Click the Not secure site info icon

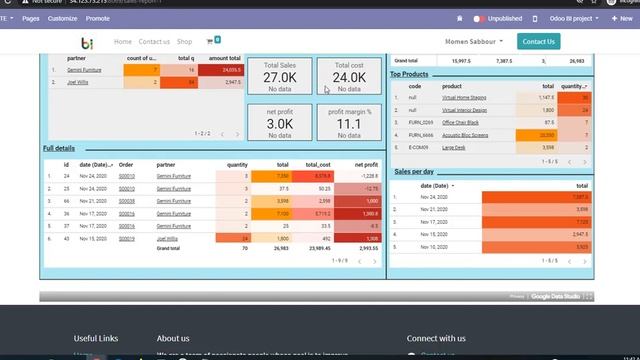25,2
